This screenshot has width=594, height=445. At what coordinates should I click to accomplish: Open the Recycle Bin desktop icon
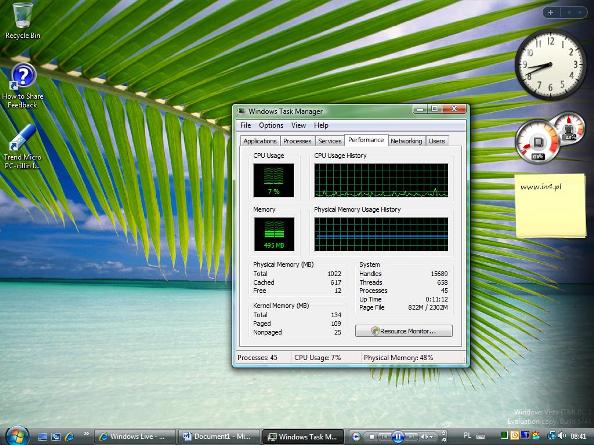22,21
